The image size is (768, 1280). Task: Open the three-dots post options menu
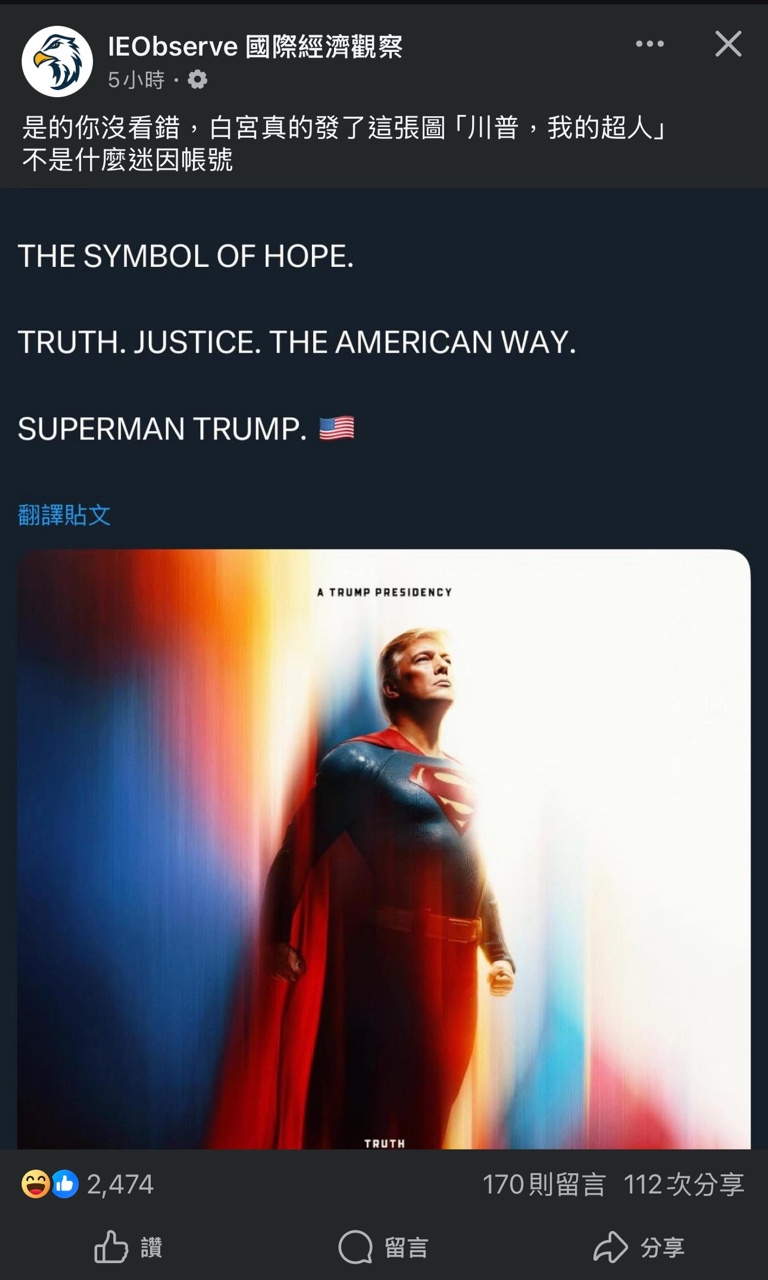click(x=650, y=44)
